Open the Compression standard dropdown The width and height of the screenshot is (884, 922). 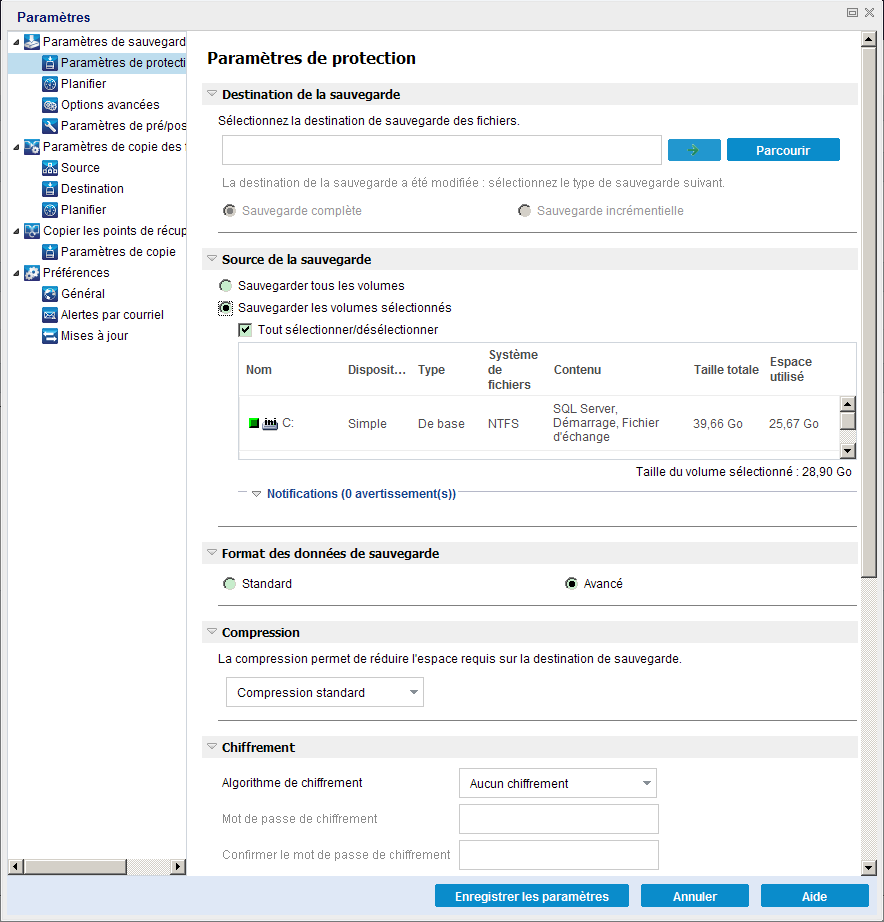tap(325, 693)
